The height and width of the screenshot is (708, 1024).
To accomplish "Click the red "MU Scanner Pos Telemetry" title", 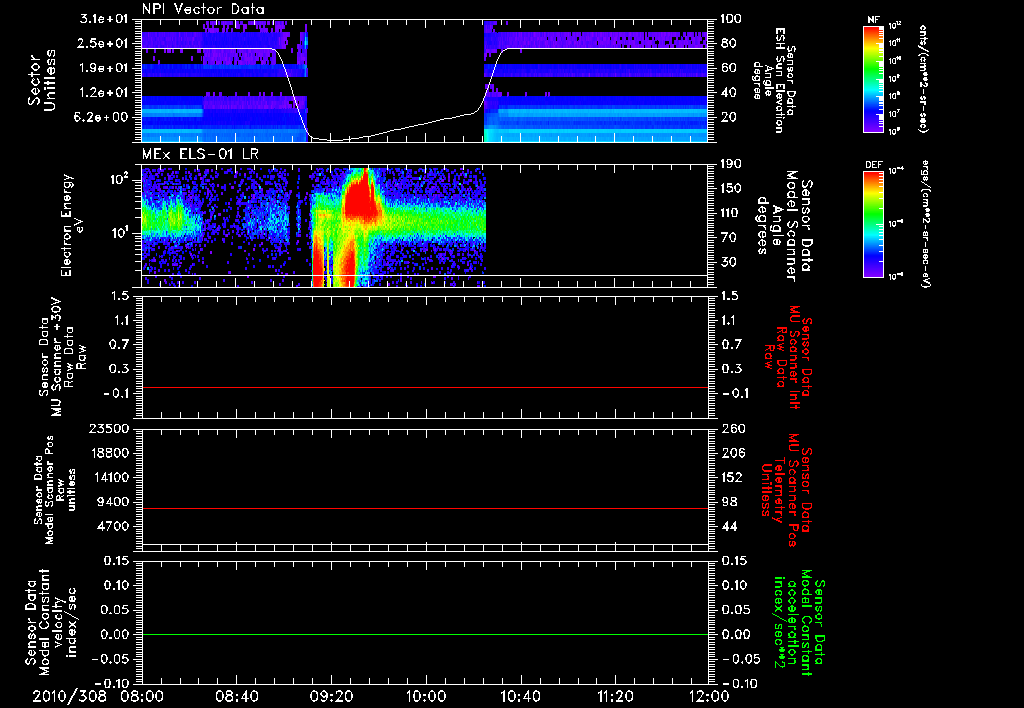I will point(786,490).
